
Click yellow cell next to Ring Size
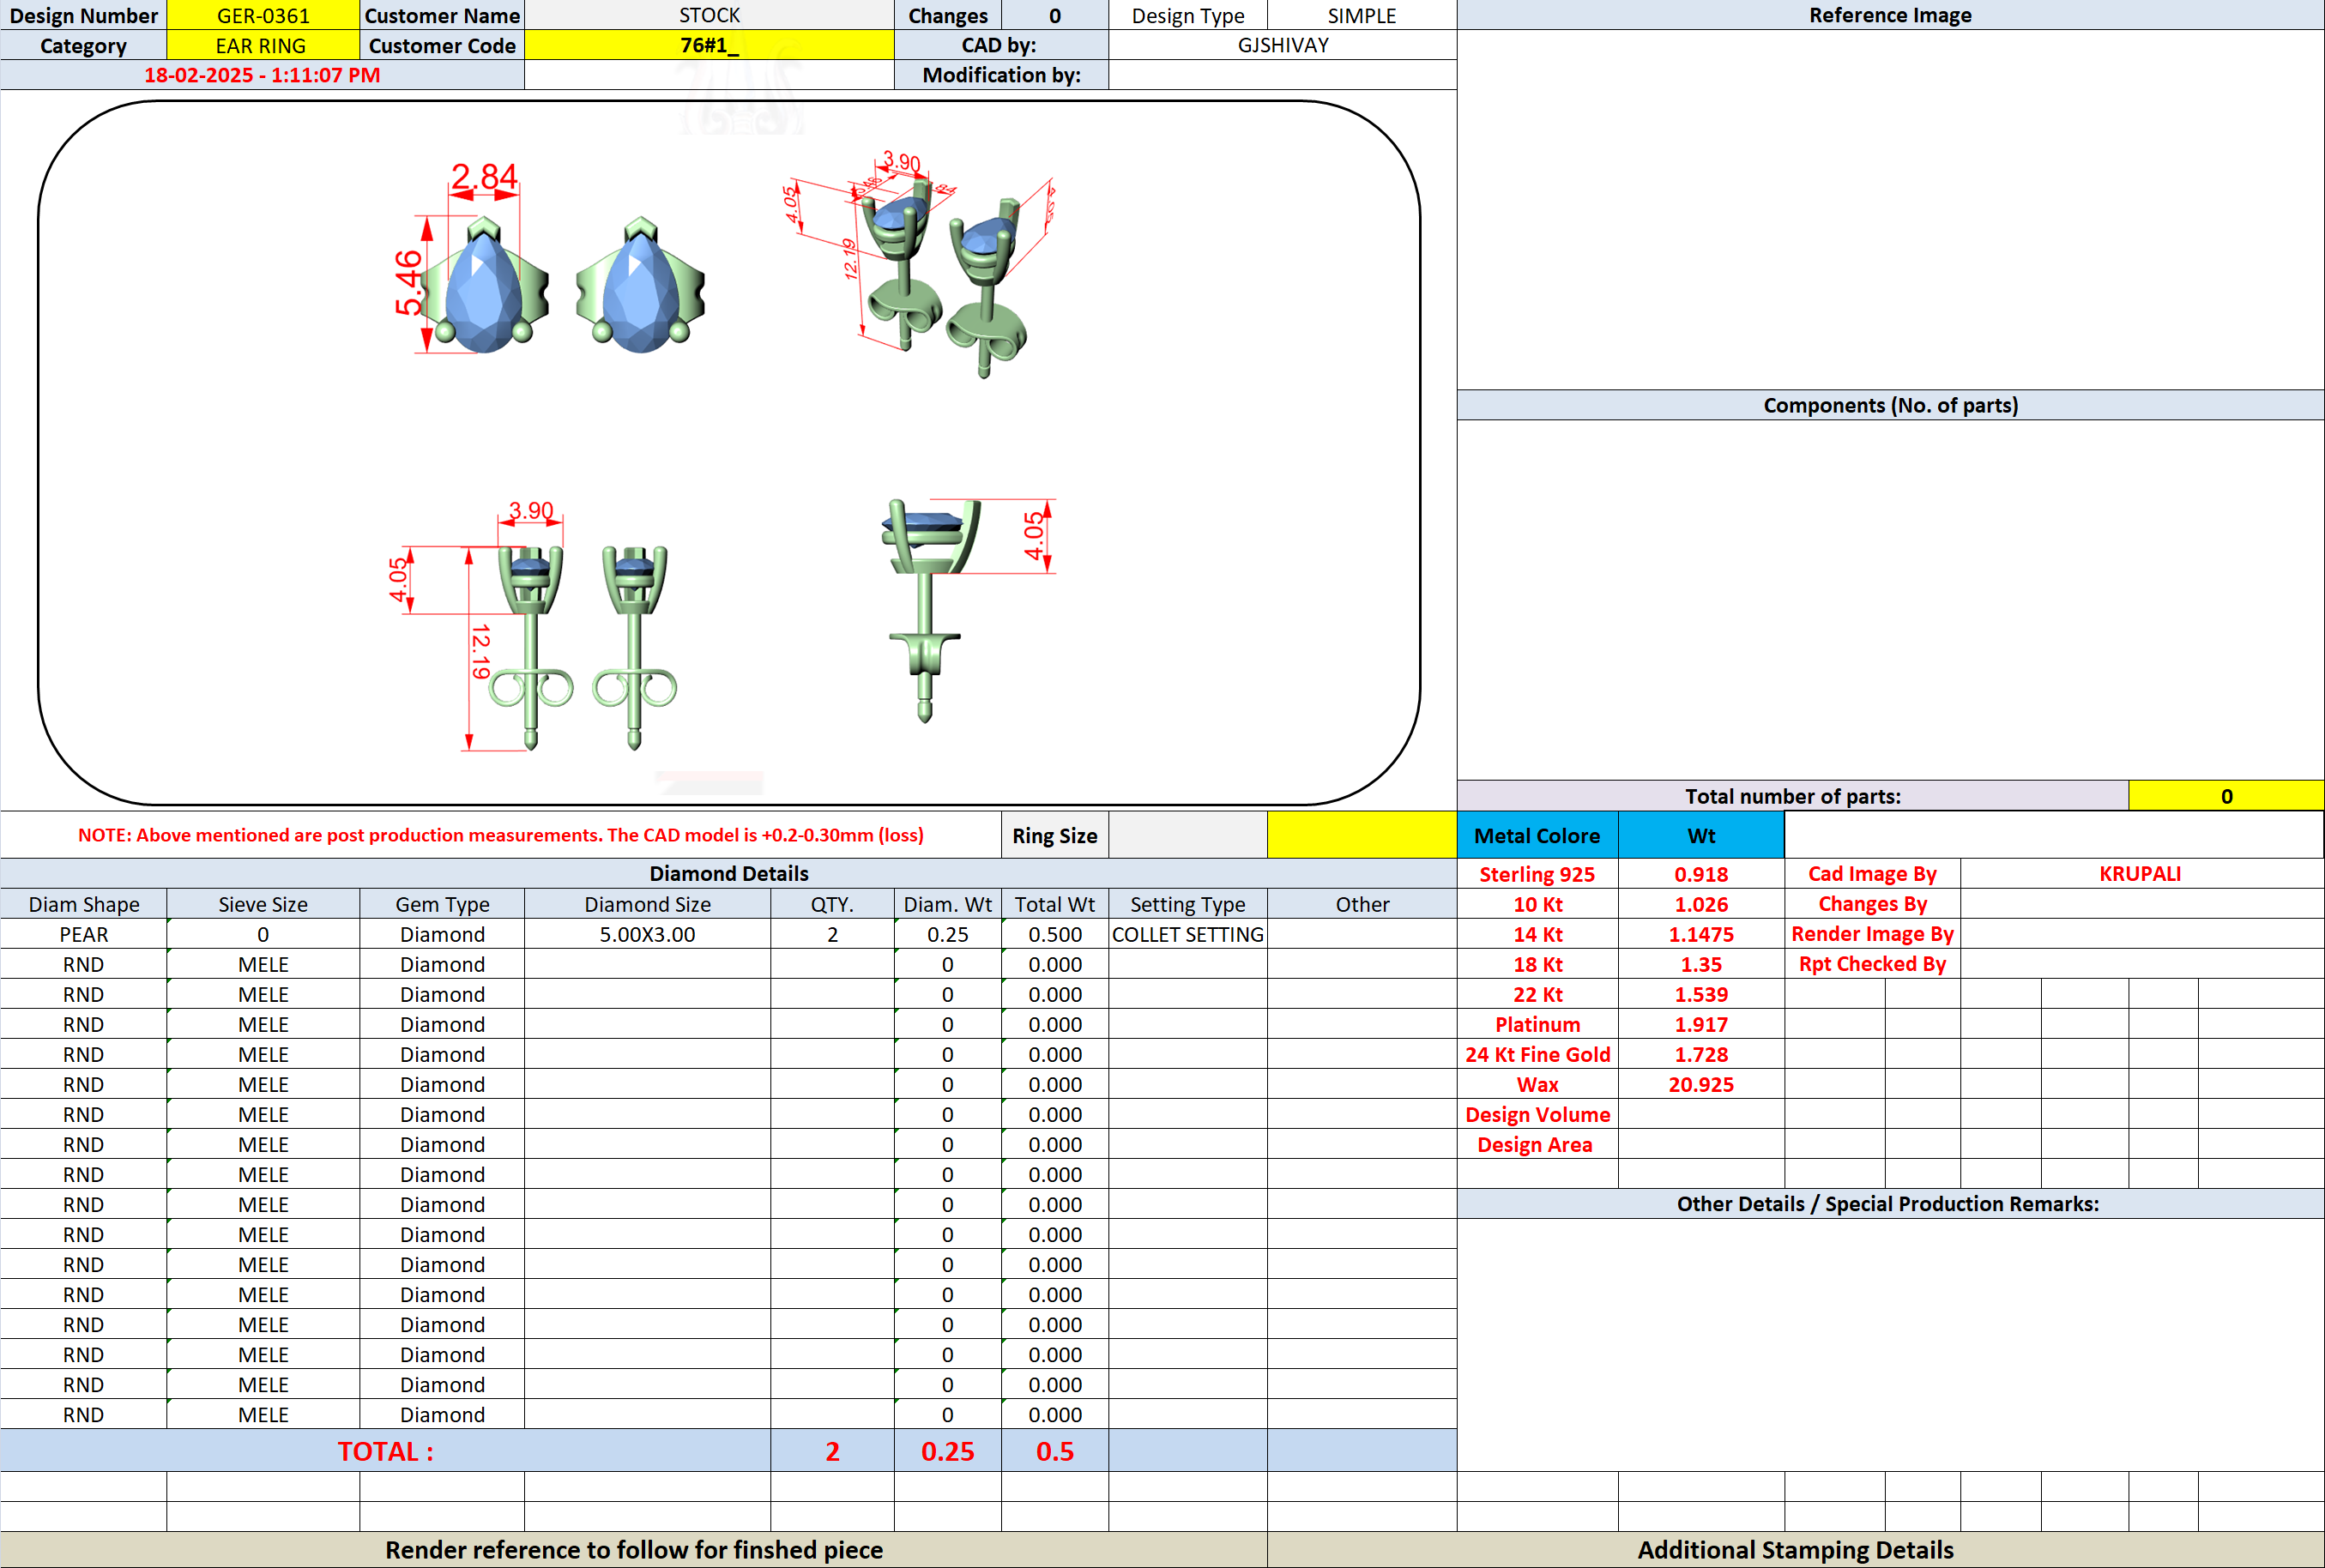1362,835
